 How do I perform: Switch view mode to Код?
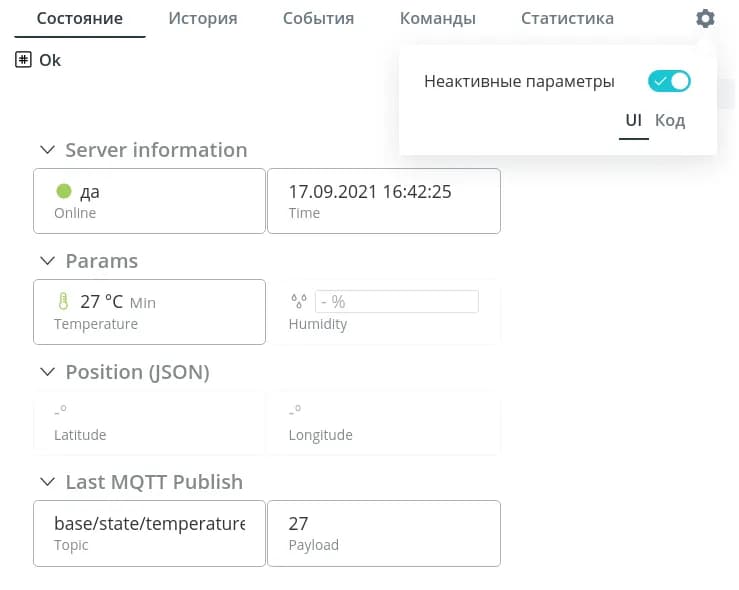670,121
